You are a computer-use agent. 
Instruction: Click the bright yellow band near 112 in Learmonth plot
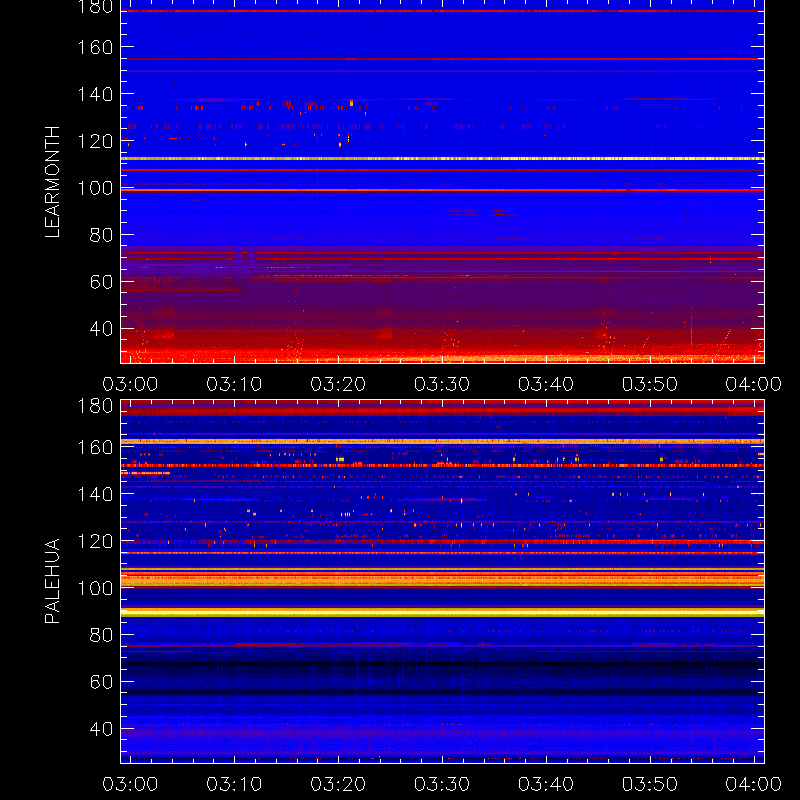point(442,159)
